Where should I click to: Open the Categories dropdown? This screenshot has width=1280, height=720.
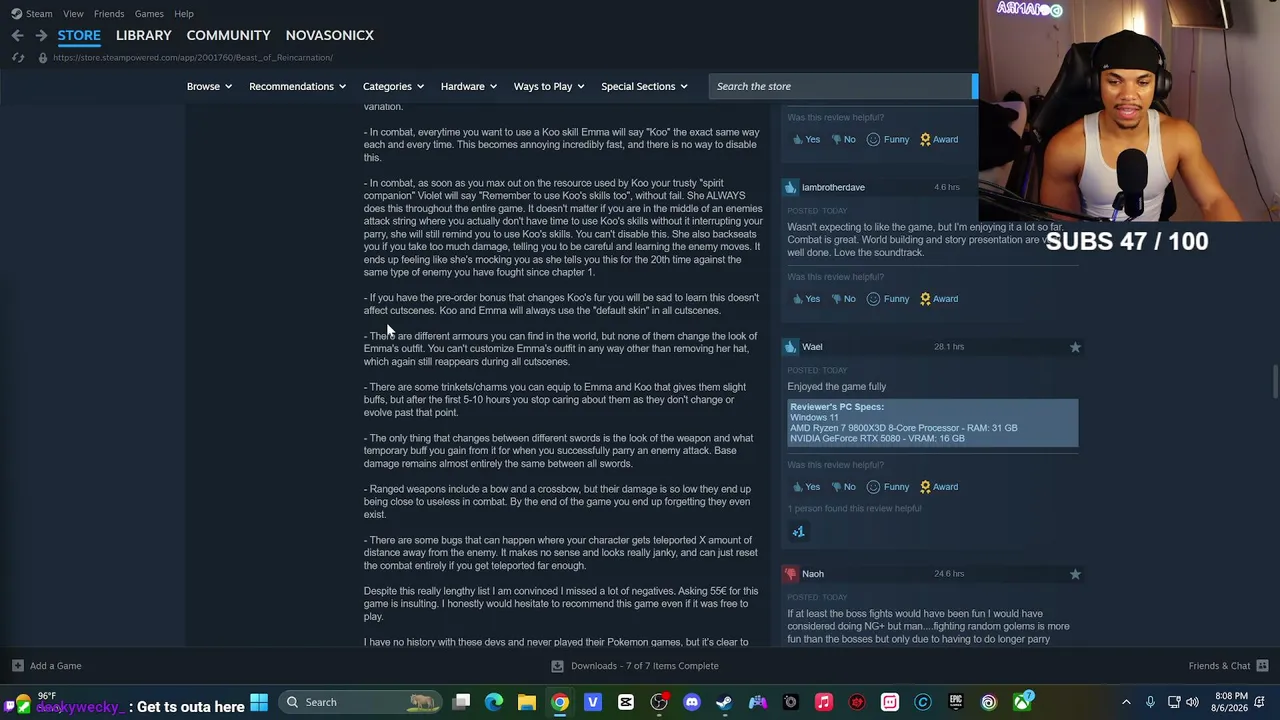[x=393, y=86]
